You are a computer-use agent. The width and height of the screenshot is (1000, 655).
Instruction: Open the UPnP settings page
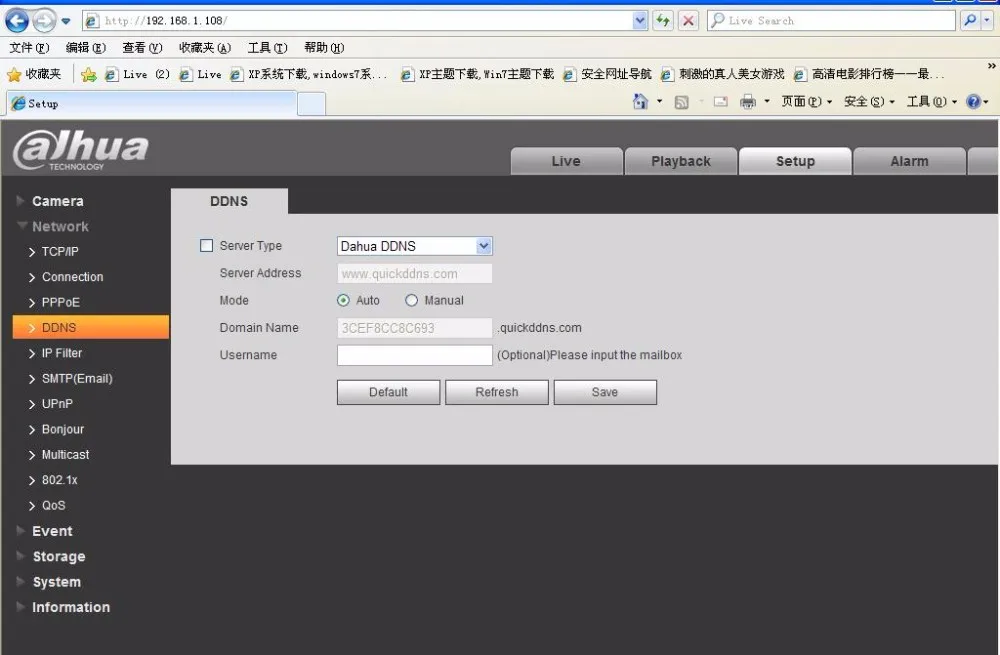tap(57, 404)
